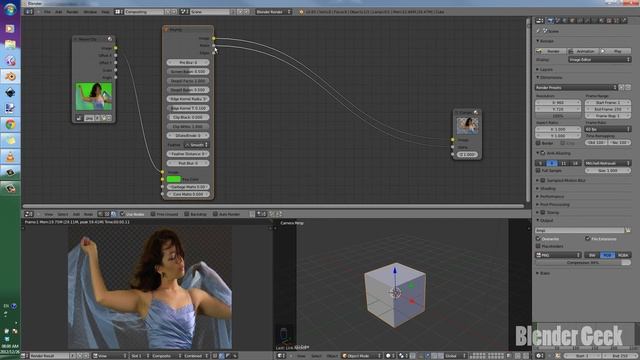The height and width of the screenshot is (360, 640).
Task: Toggle the Anti-Aliasing checkbox
Action: tap(543, 153)
